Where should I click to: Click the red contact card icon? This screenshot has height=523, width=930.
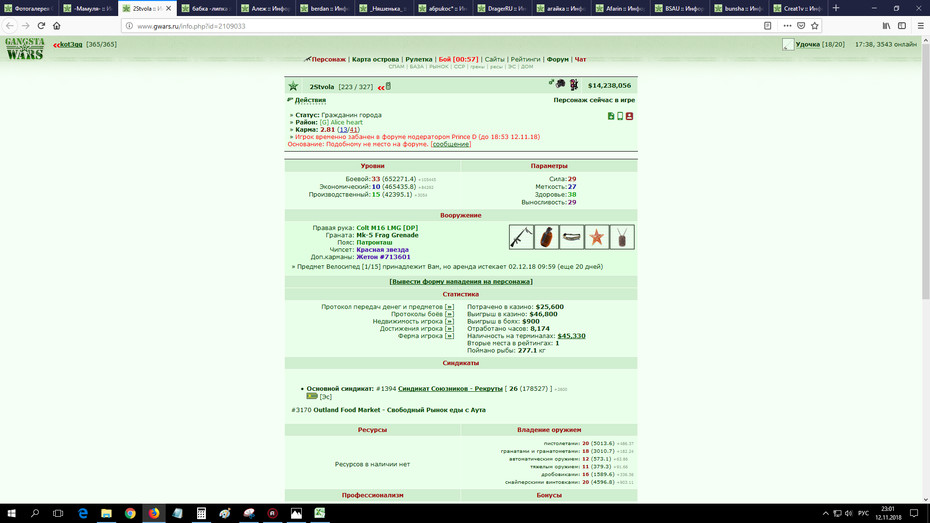629,116
